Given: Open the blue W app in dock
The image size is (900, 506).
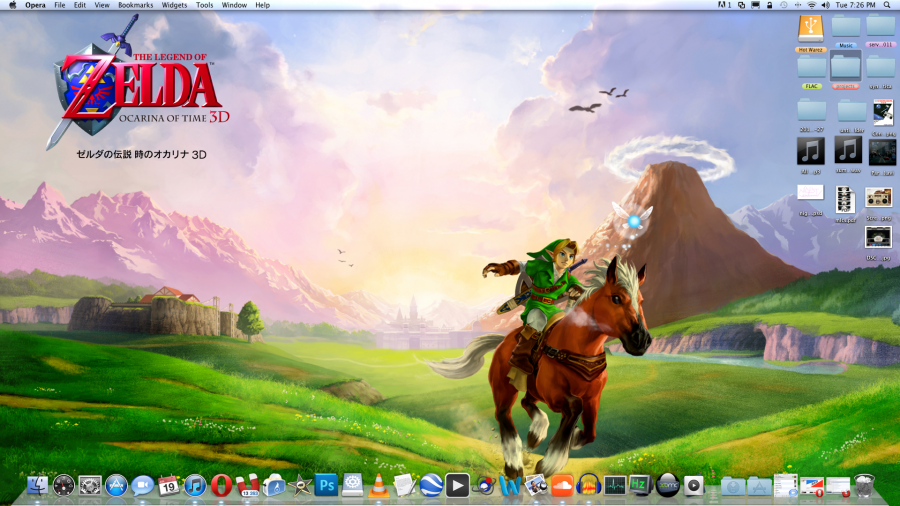Looking at the screenshot, I should click(509, 486).
